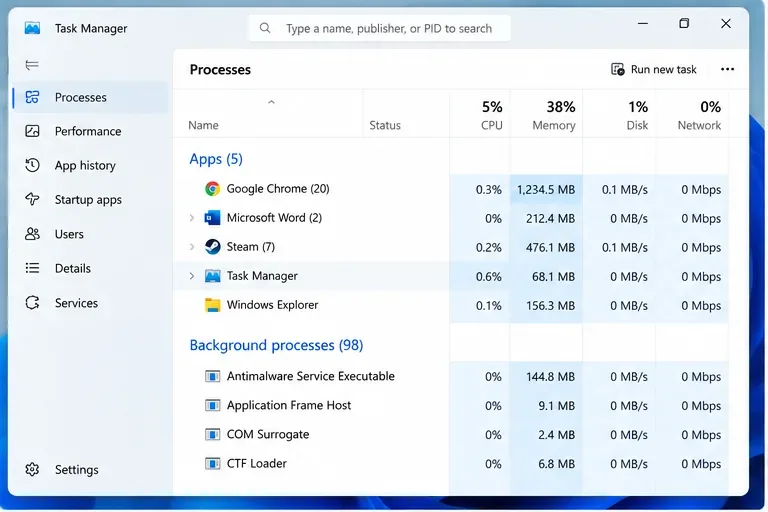This screenshot has height=512, width=768.
Task: Click the Windows Explorer folder icon
Action: [x=213, y=305]
